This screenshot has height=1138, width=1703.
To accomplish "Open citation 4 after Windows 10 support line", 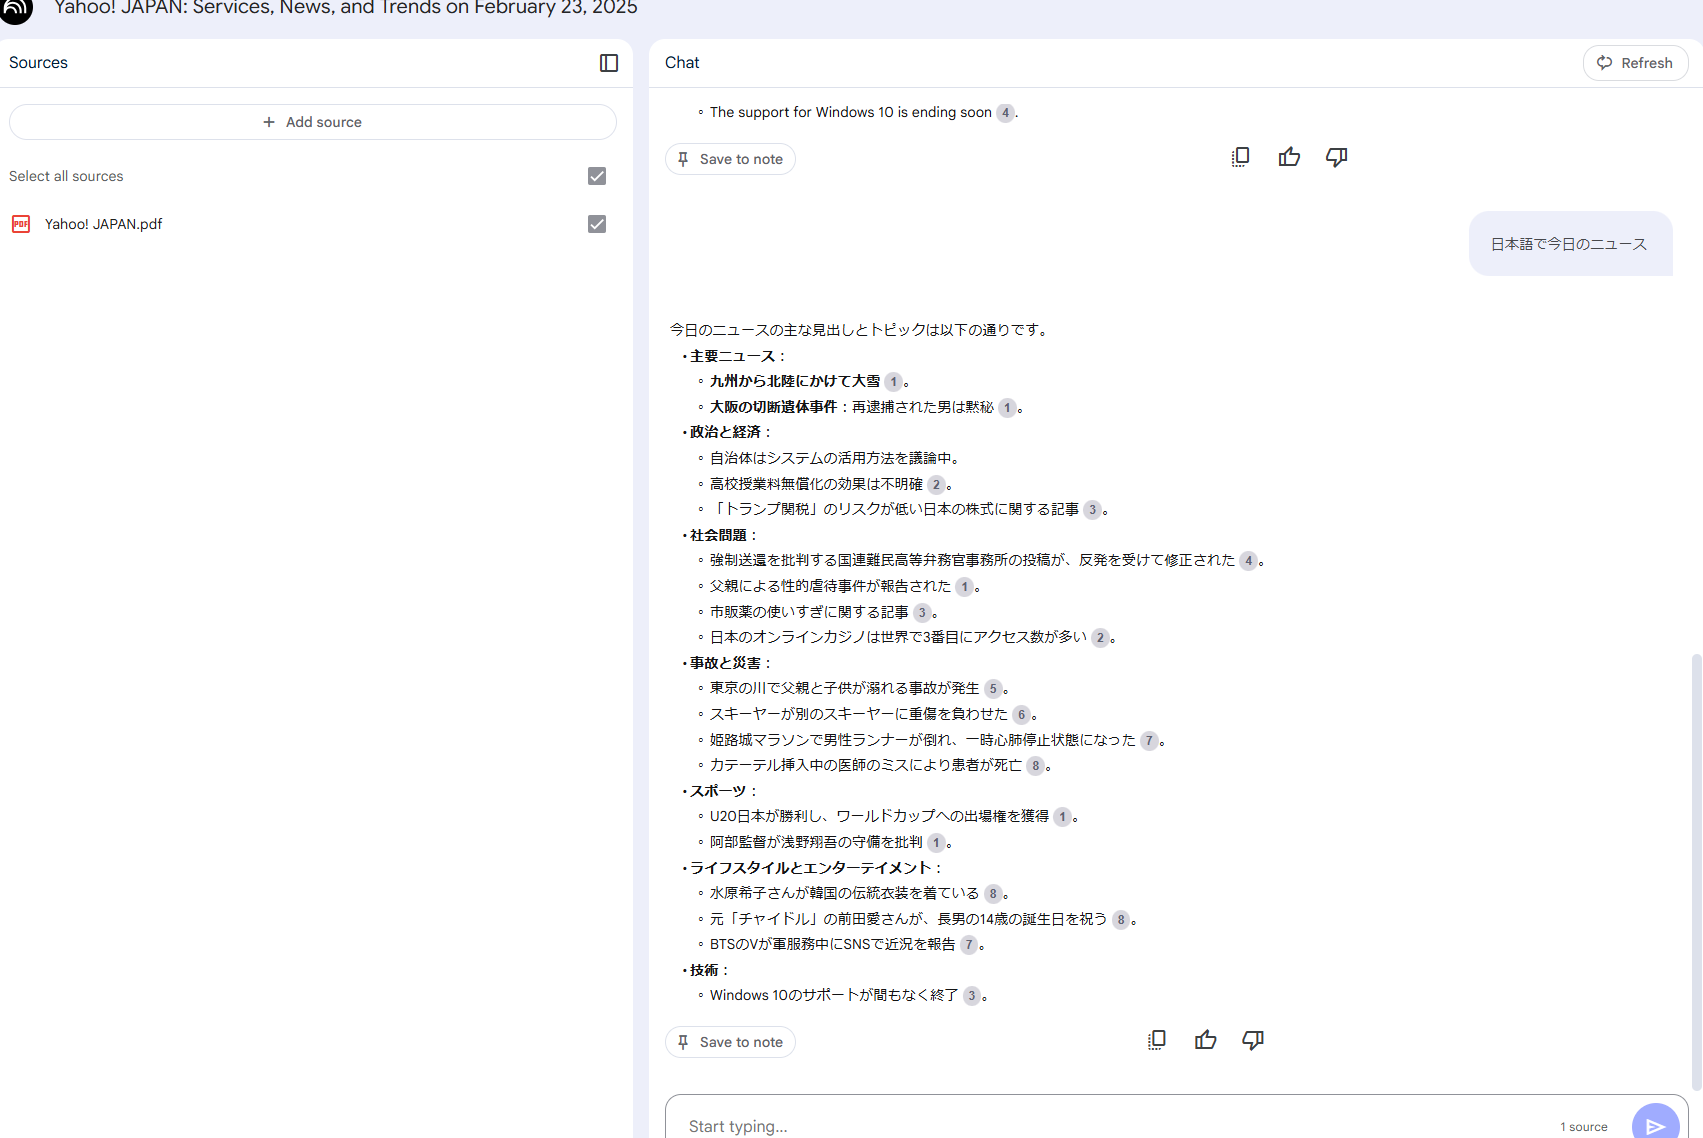I will 1006,113.
